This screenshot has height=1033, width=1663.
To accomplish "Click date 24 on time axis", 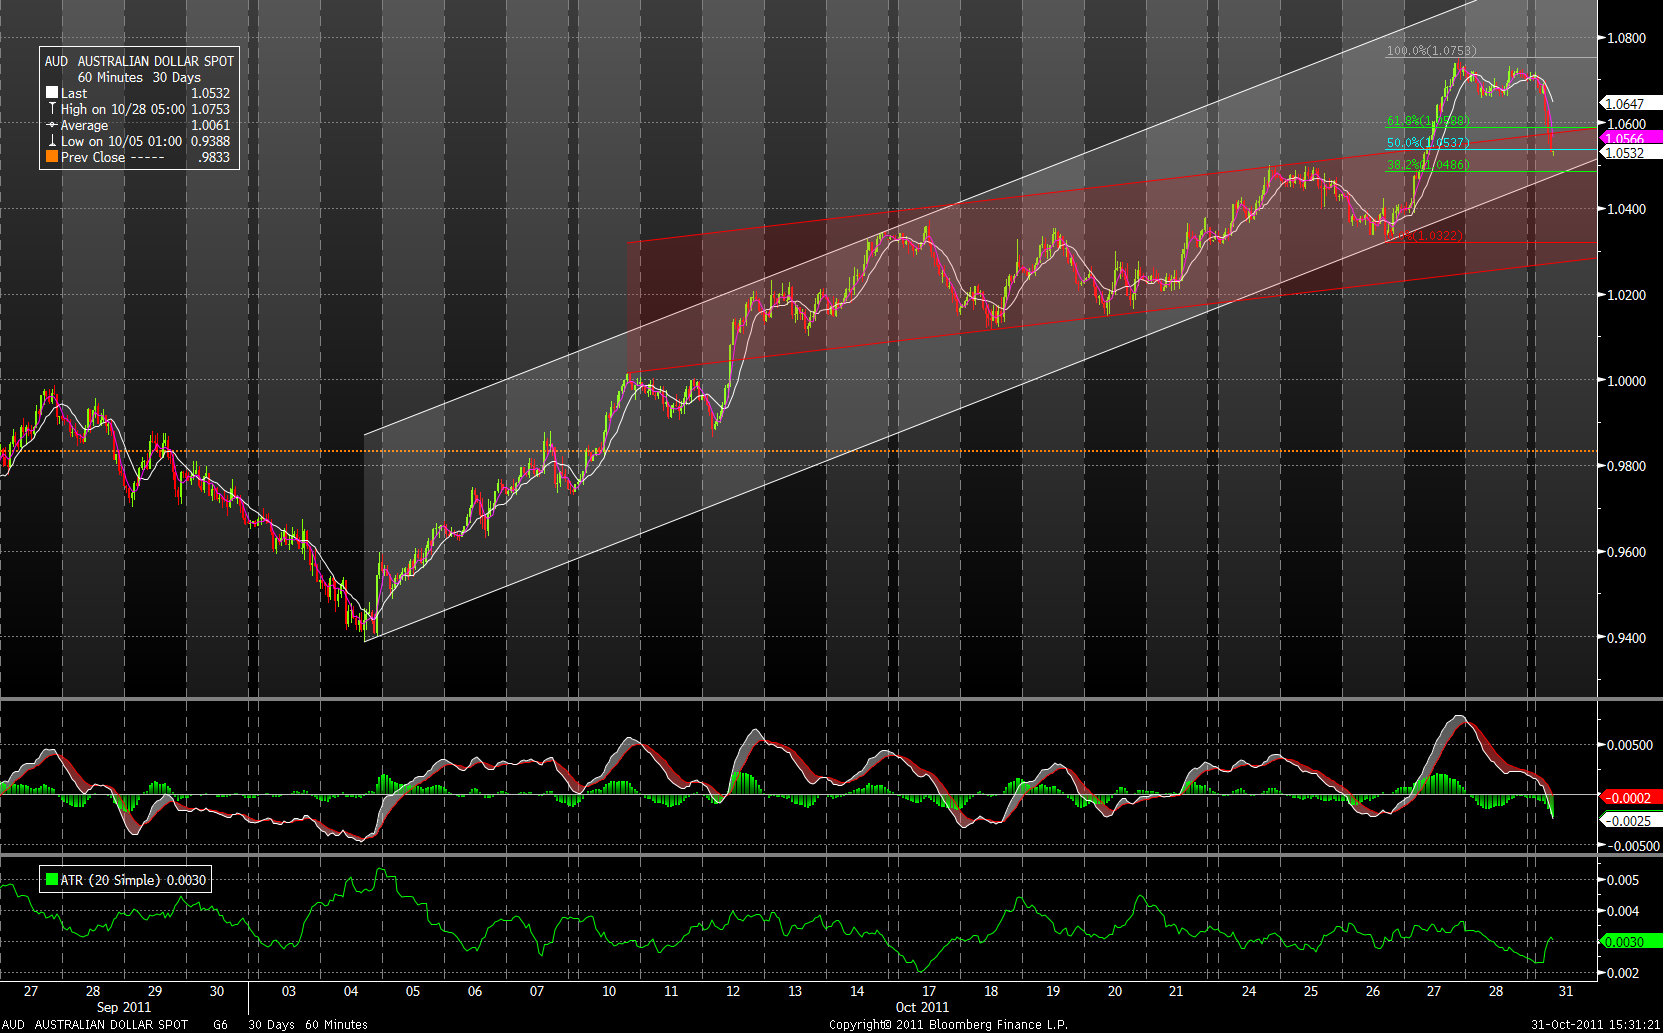I will pos(1249,991).
